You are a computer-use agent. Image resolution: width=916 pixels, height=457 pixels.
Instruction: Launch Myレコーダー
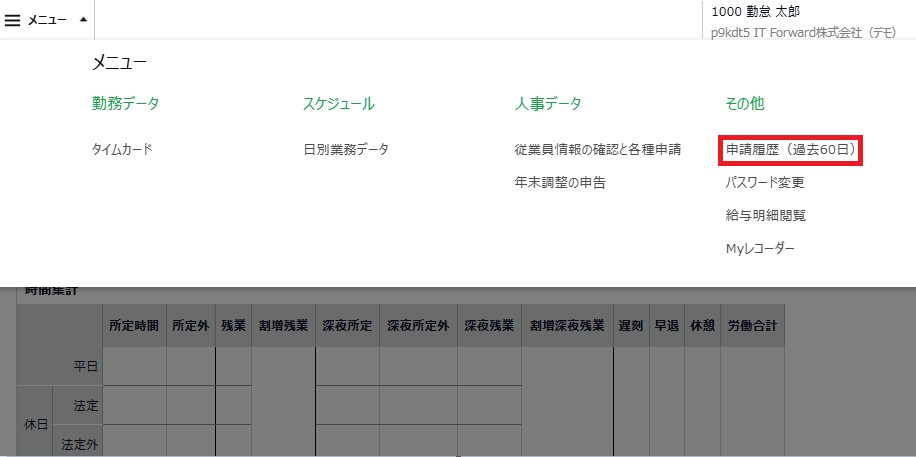pyautogui.click(x=760, y=248)
